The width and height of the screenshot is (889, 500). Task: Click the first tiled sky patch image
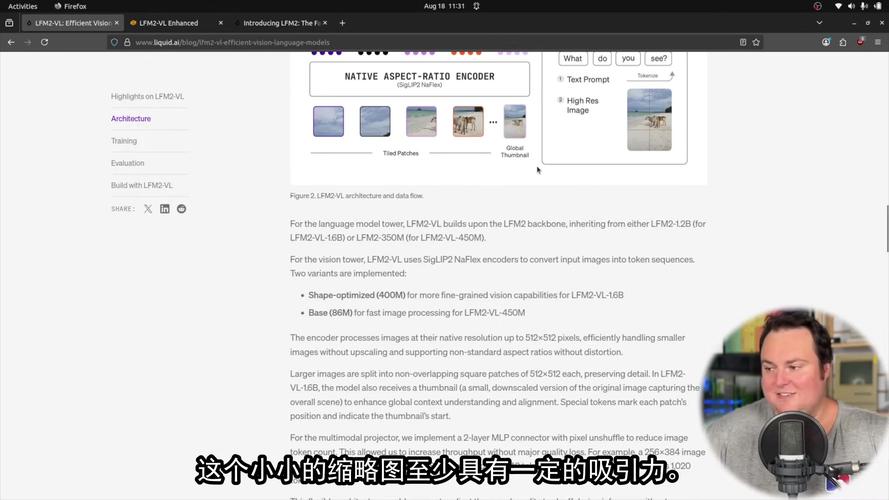point(328,121)
